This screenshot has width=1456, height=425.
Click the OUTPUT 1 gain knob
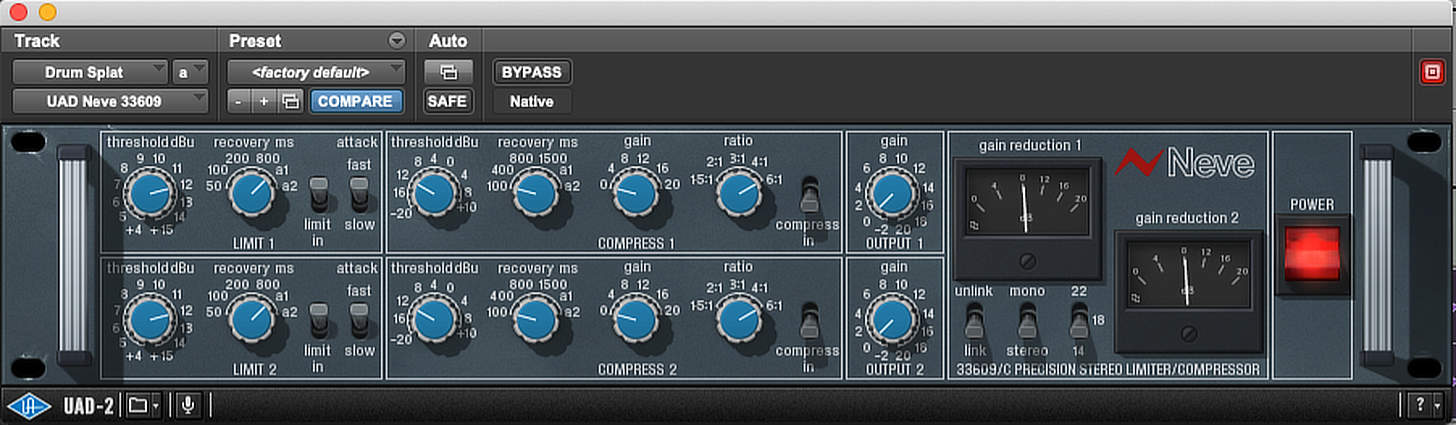[x=892, y=193]
